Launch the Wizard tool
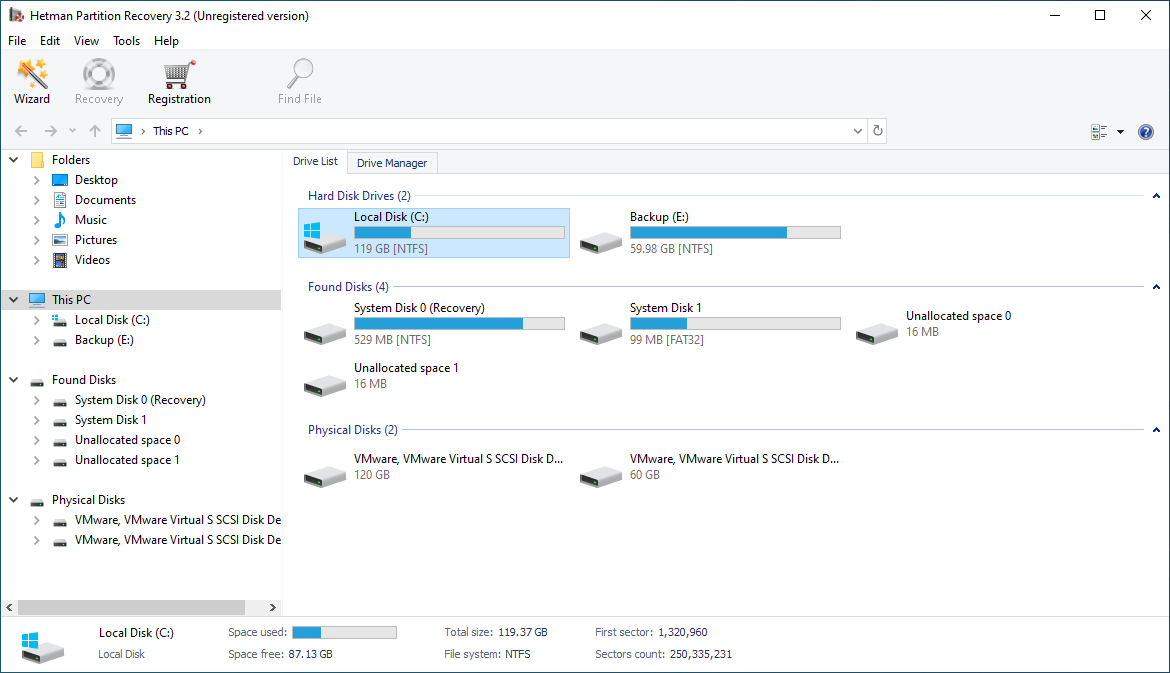This screenshot has width=1170, height=673. pos(32,82)
